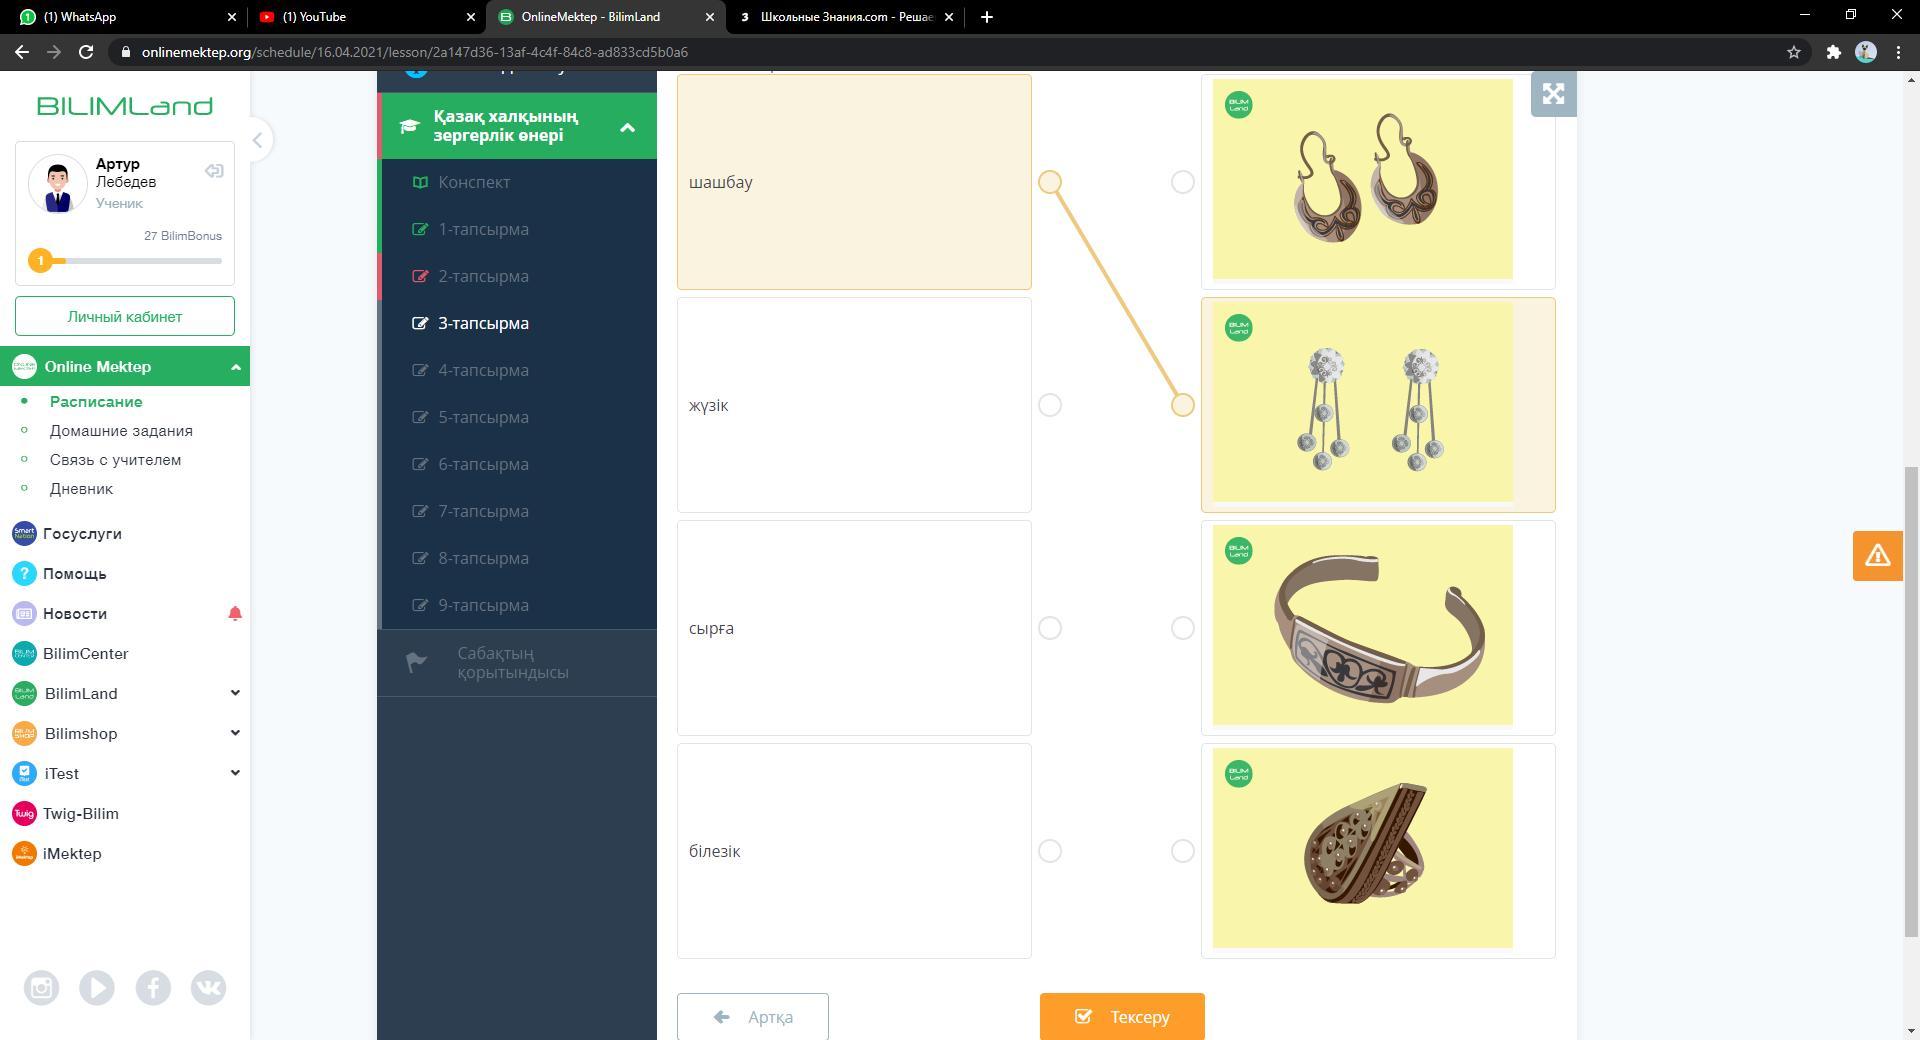Image resolution: width=1920 pixels, height=1040 pixels.
Task: Click the fullscreen expand icon
Action: point(1553,94)
